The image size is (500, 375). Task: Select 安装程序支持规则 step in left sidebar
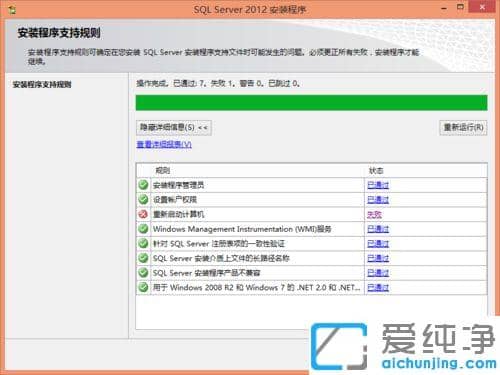[42, 84]
